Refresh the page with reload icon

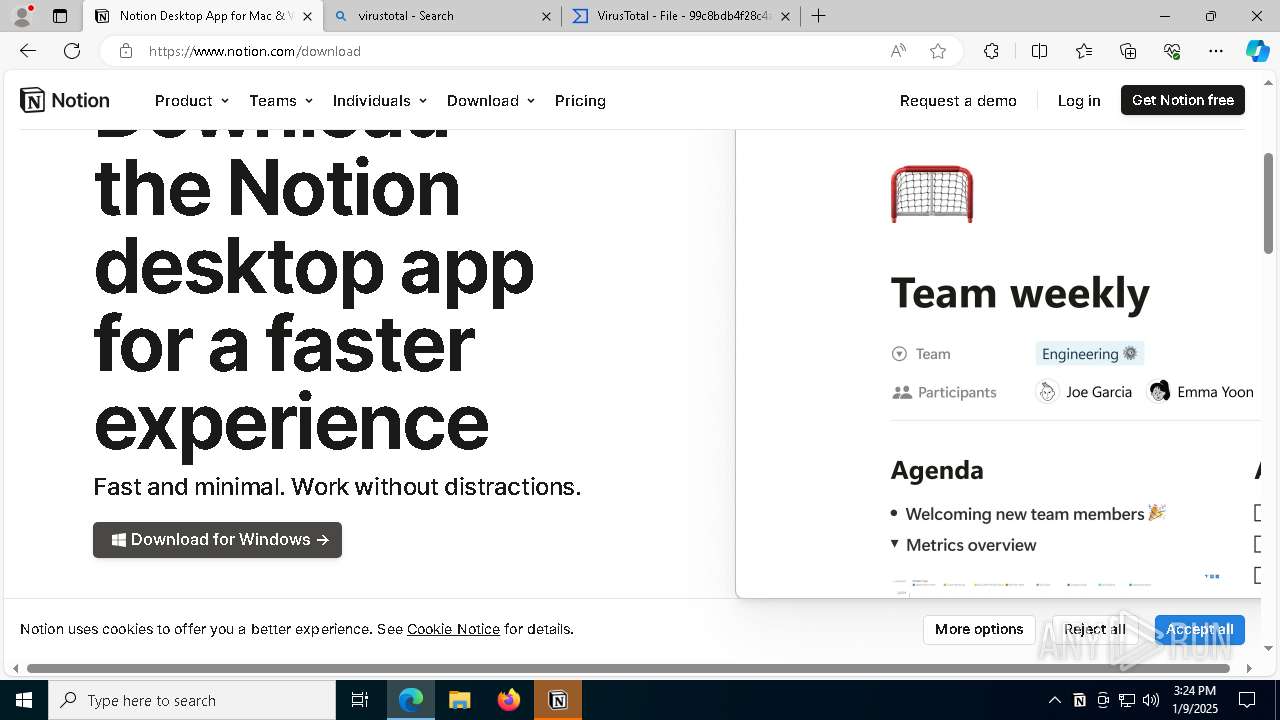(x=72, y=51)
